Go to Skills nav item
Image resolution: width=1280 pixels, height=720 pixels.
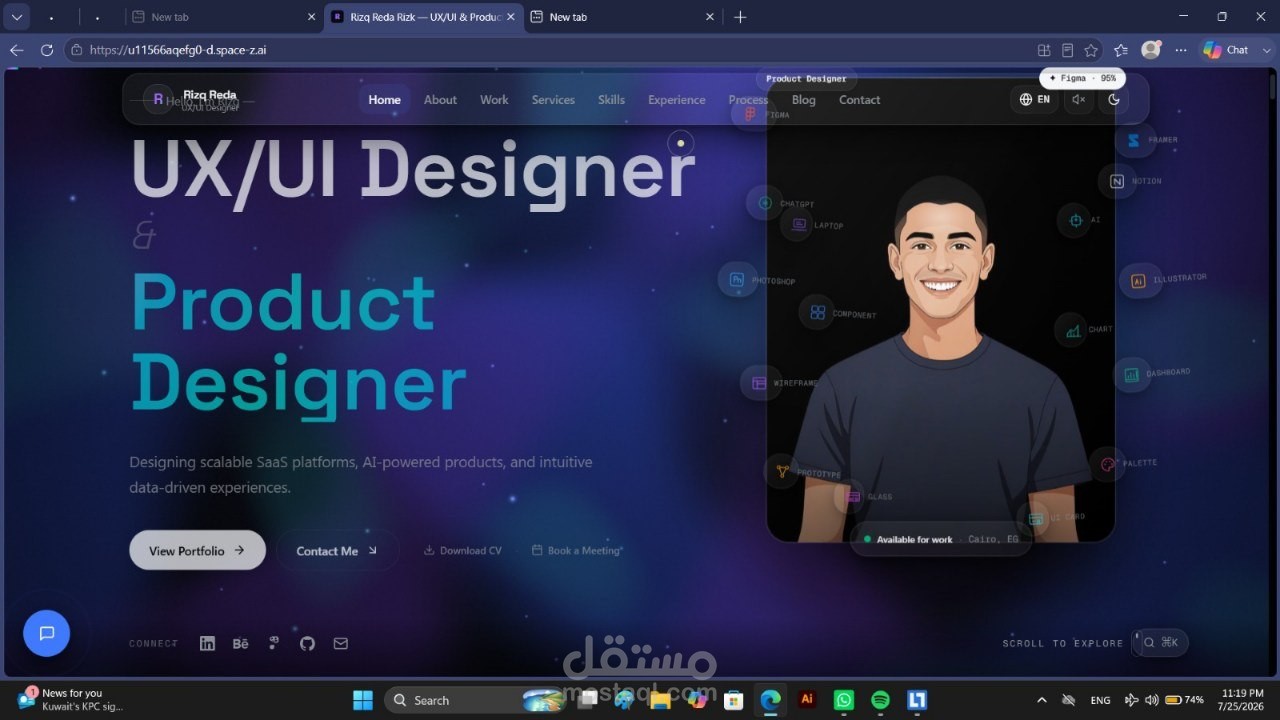611,100
